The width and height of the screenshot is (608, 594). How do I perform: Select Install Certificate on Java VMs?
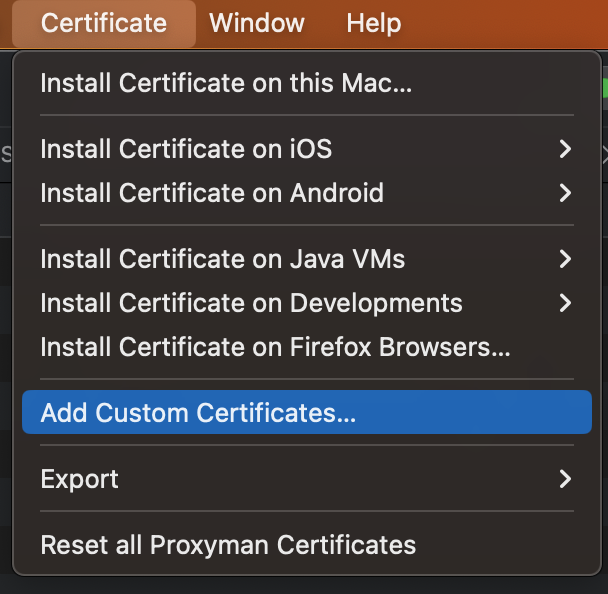click(x=223, y=259)
